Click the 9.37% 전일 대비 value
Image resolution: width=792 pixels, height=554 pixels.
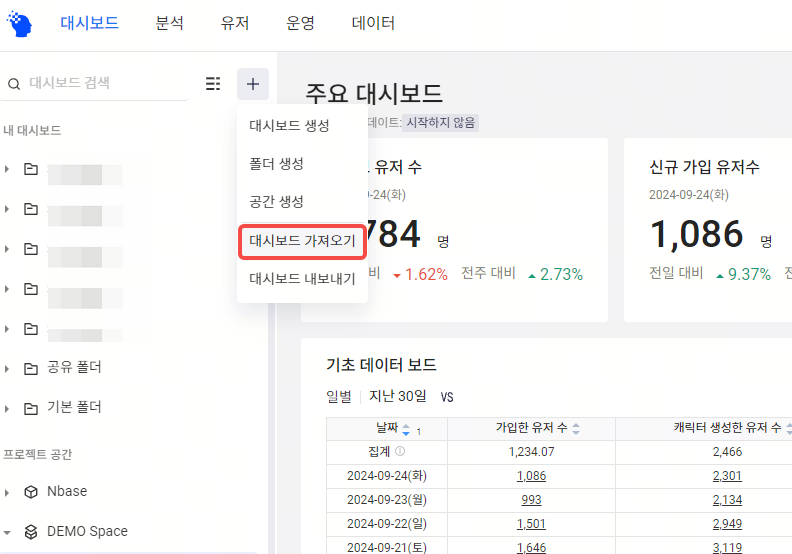pyautogui.click(x=750, y=274)
